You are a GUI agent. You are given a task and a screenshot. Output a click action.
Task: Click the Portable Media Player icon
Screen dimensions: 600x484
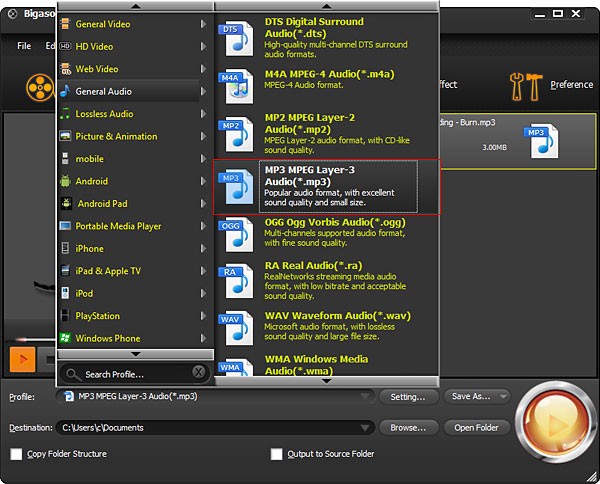tap(65, 226)
